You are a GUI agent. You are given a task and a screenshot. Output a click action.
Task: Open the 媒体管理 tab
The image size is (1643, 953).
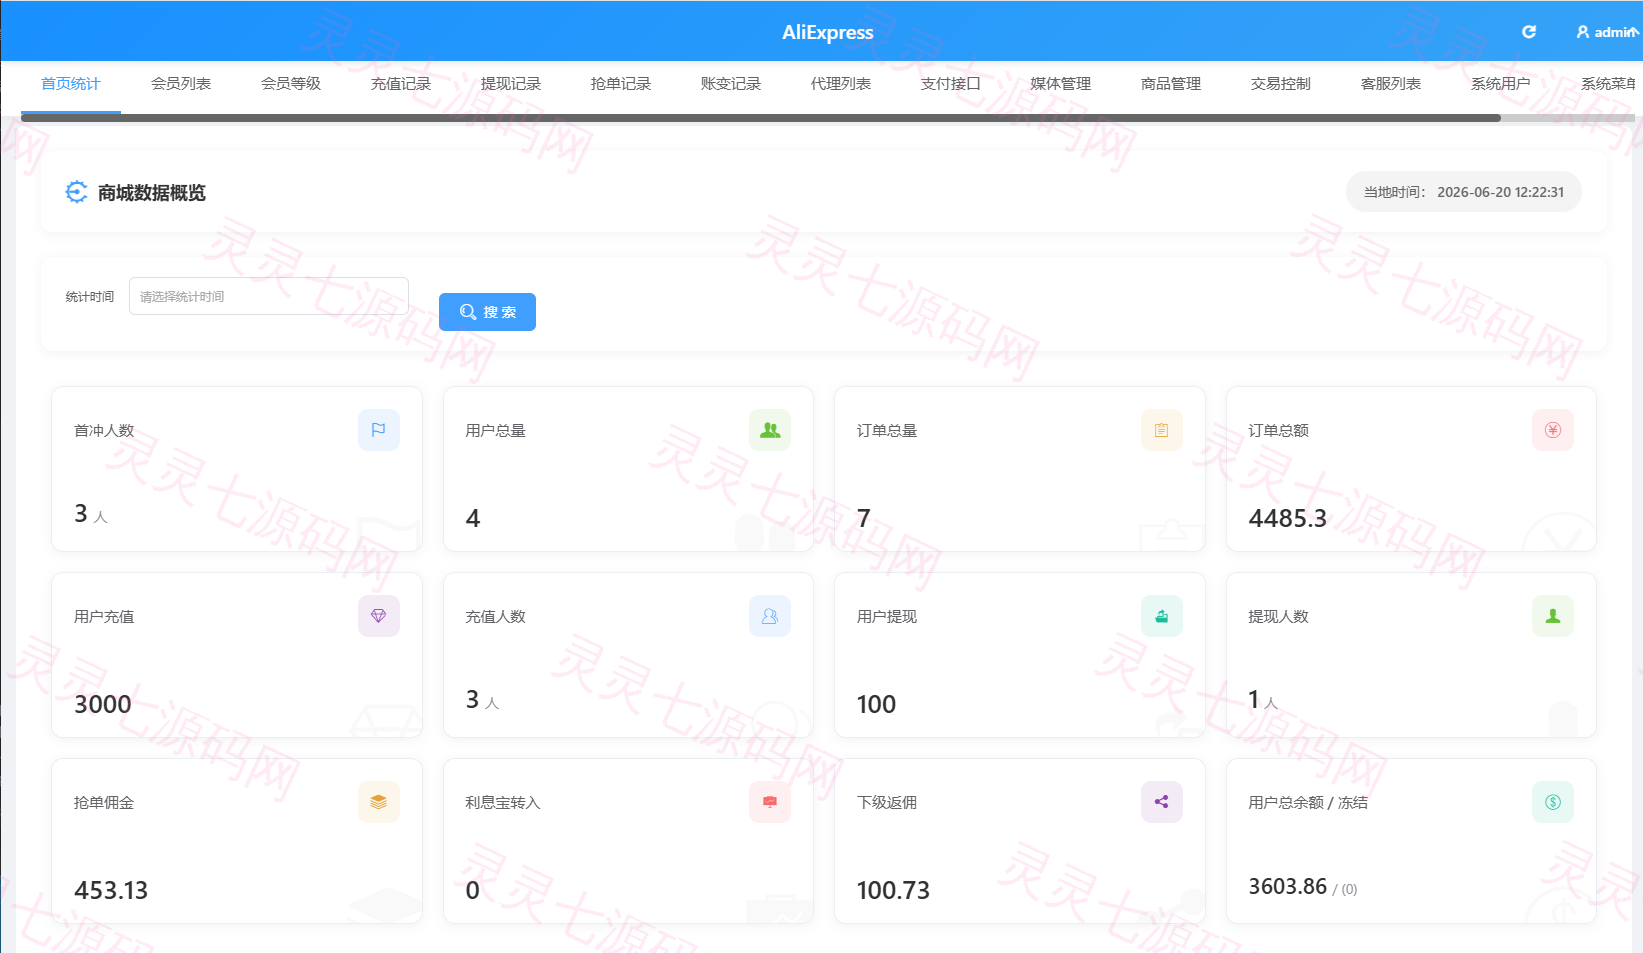[x=1061, y=84]
